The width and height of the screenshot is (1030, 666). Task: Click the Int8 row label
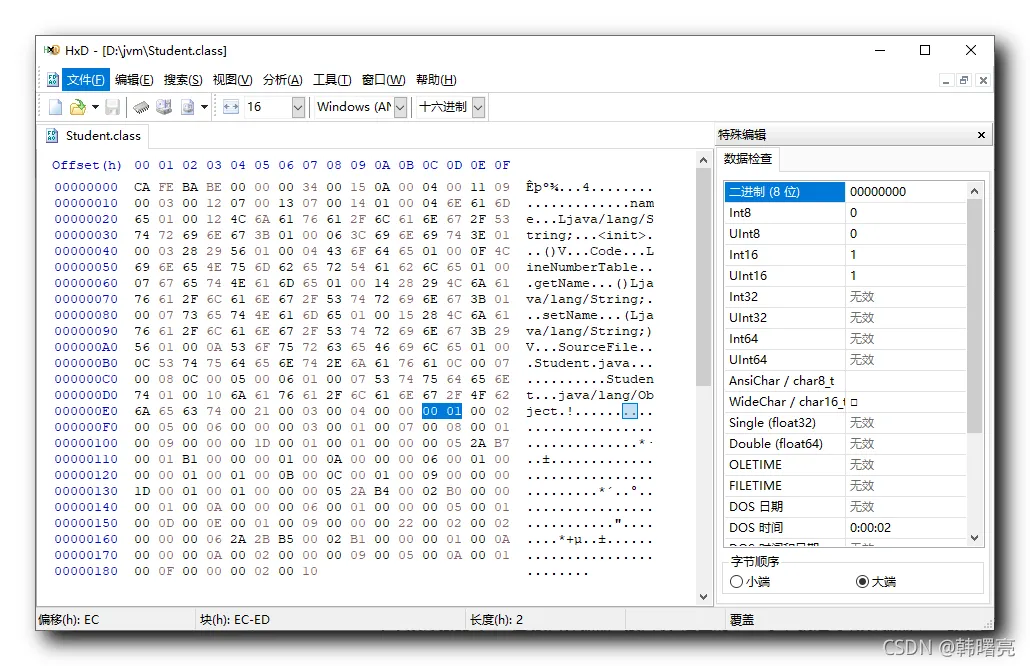(740, 213)
